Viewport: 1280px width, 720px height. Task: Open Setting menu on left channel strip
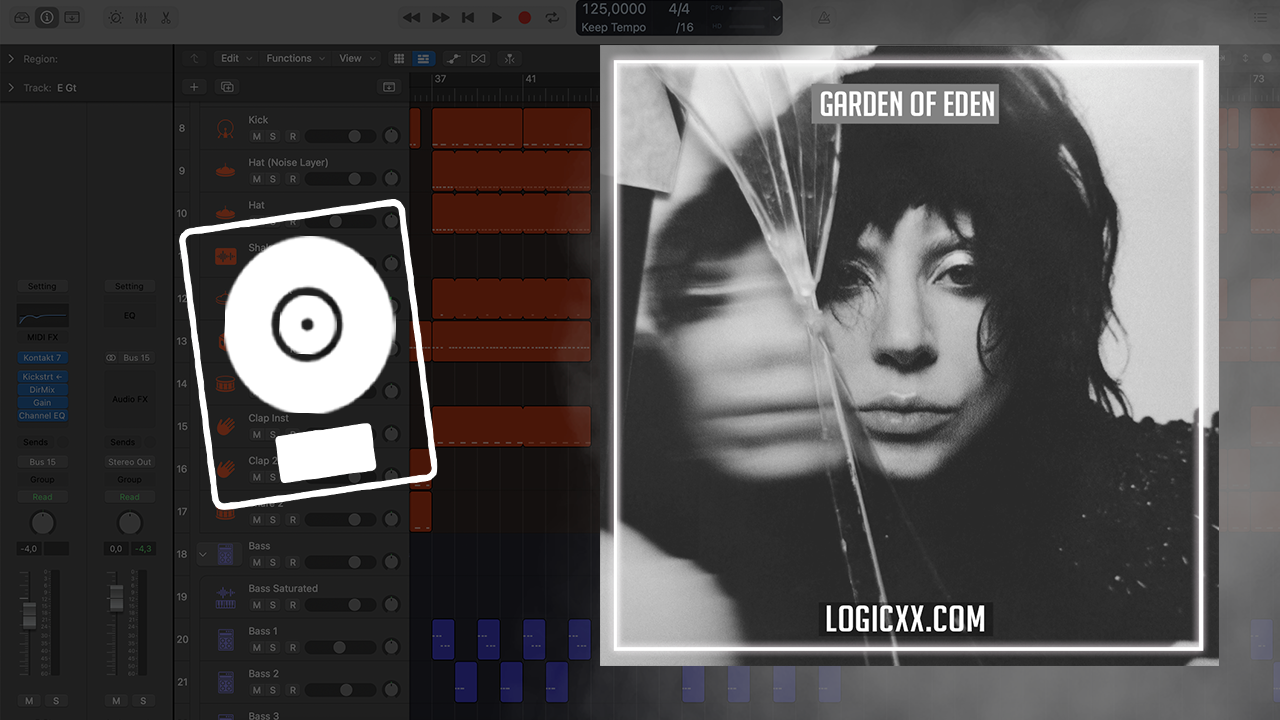(42, 286)
